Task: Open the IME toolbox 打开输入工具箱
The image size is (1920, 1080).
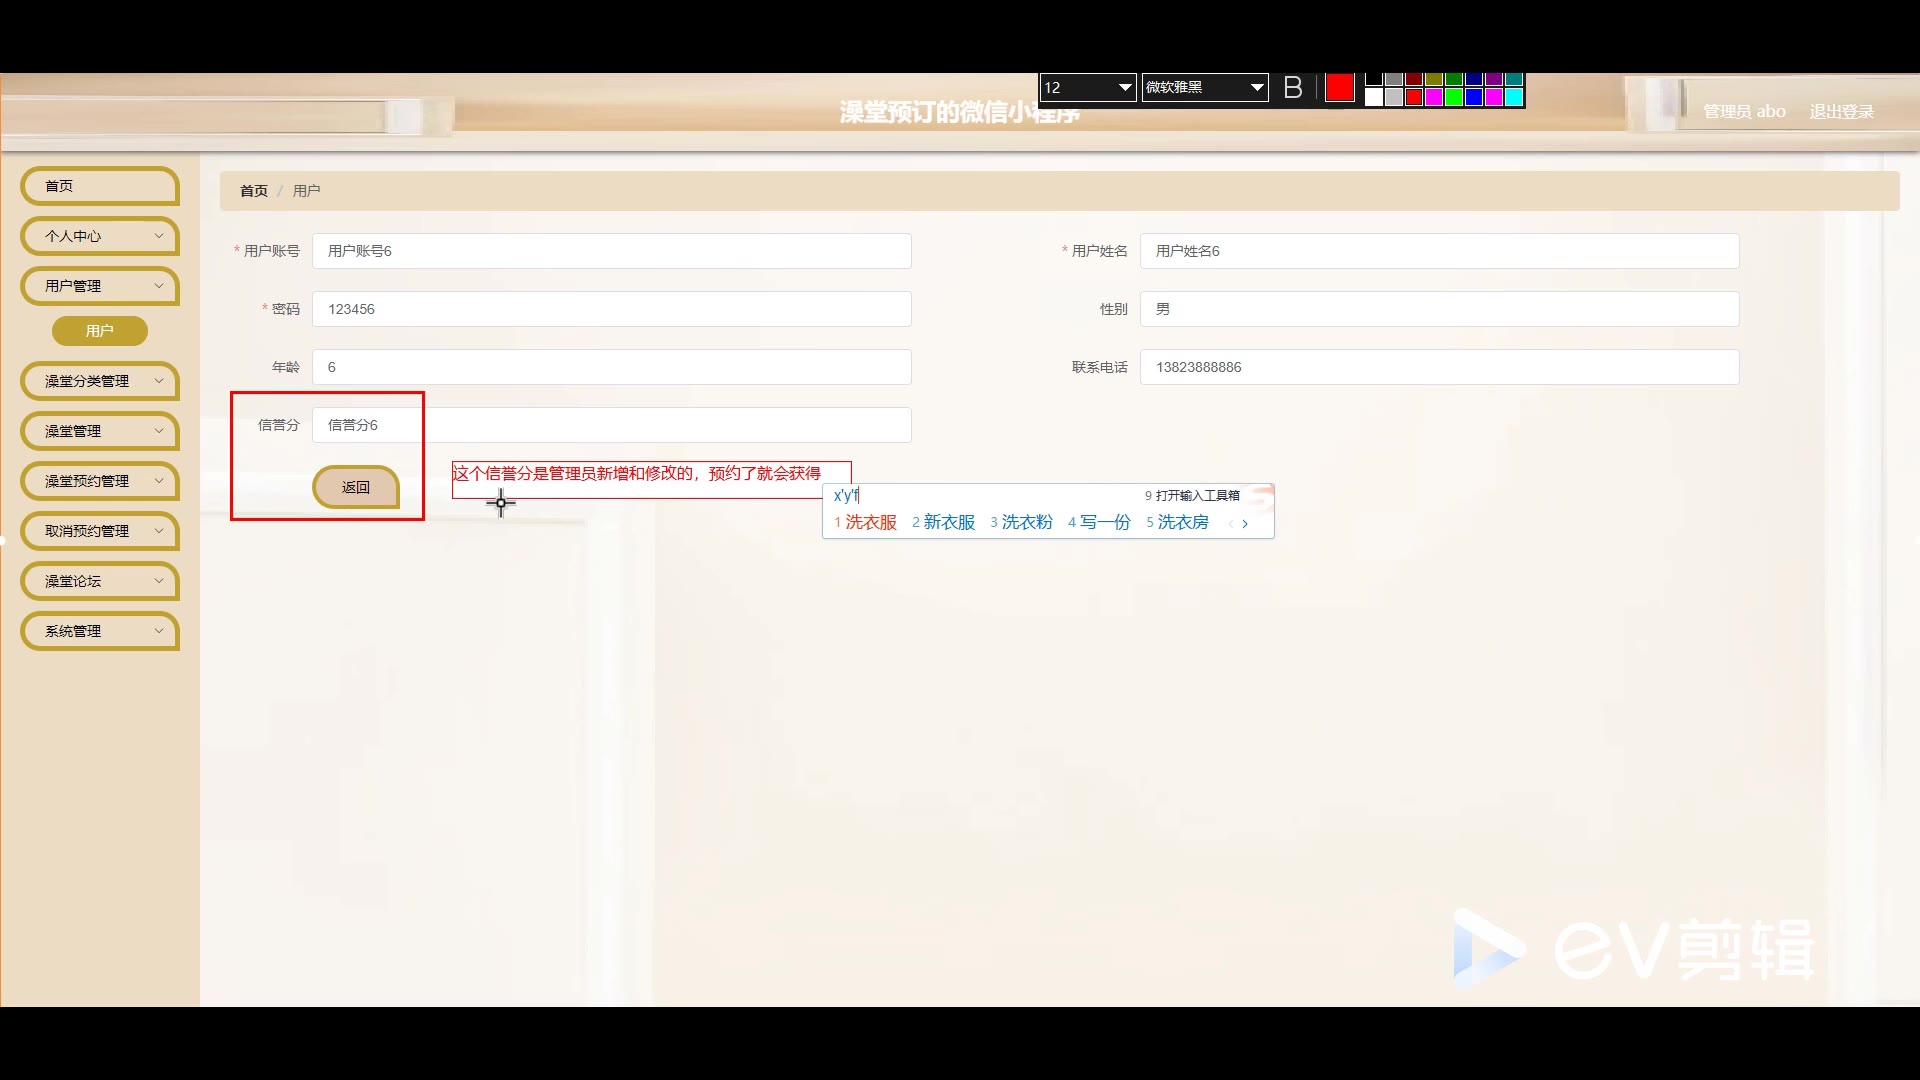Action: click(1196, 495)
